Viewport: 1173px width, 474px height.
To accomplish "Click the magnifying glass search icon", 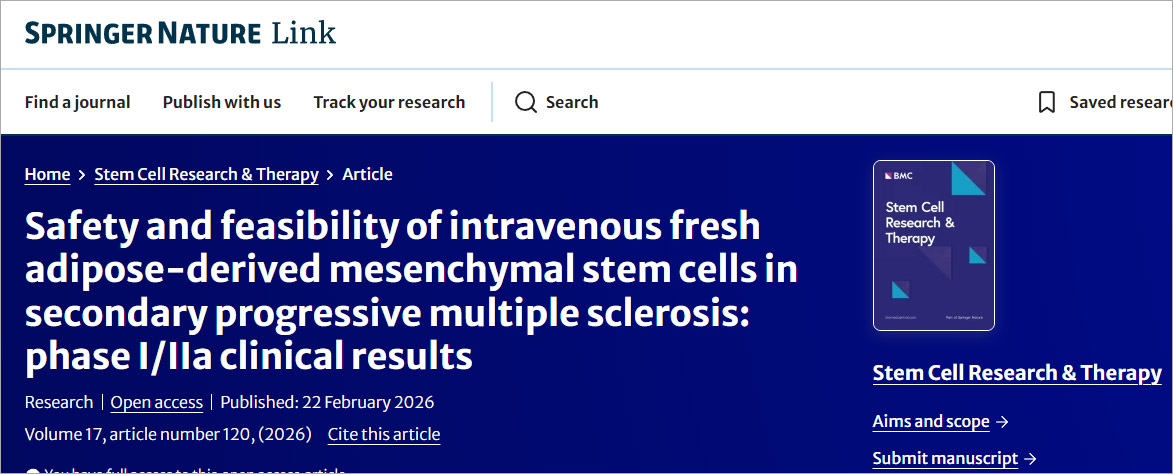I will click(526, 102).
